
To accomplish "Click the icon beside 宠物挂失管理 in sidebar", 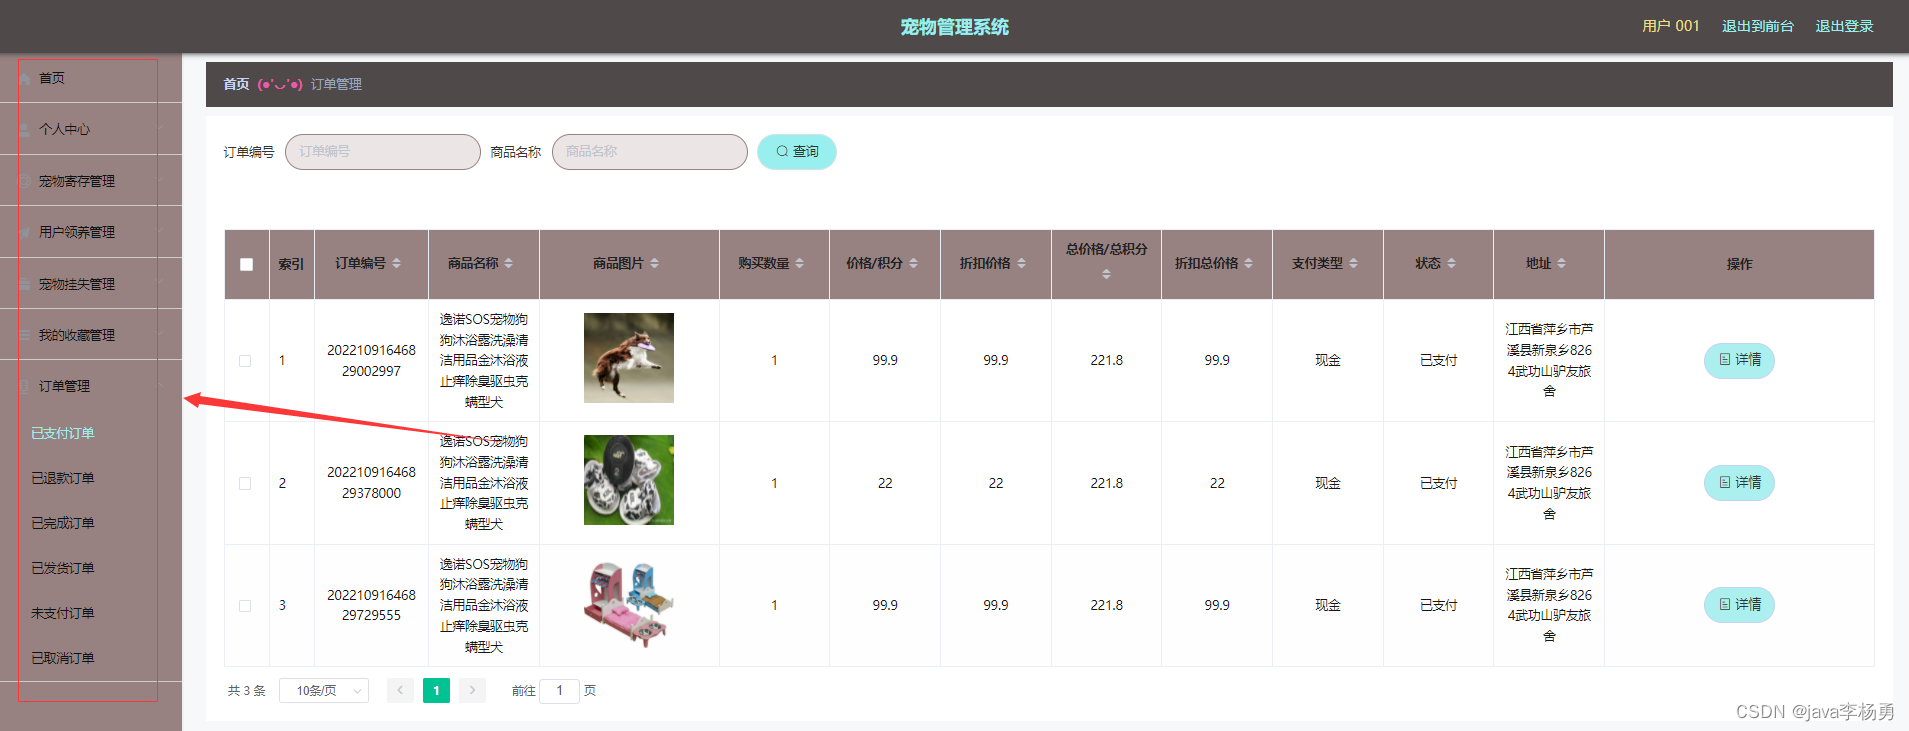I will point(25,284).
